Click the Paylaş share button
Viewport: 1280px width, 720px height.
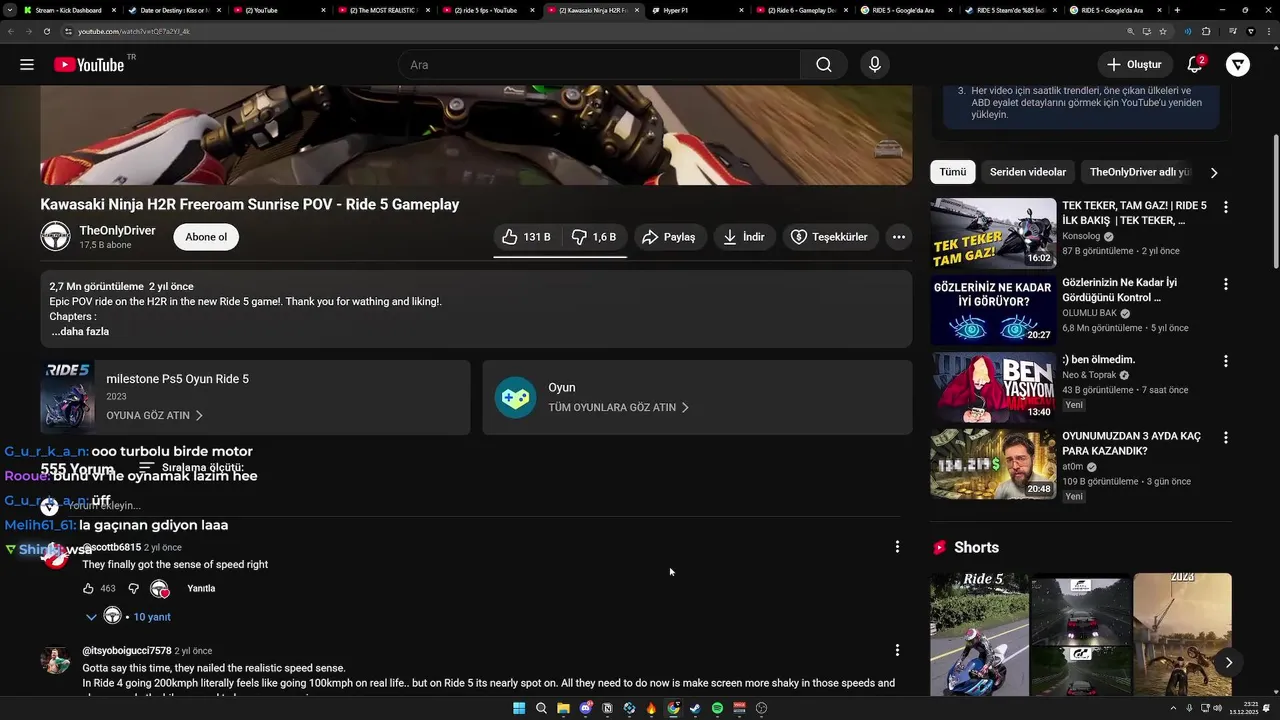tap(670, 237)
